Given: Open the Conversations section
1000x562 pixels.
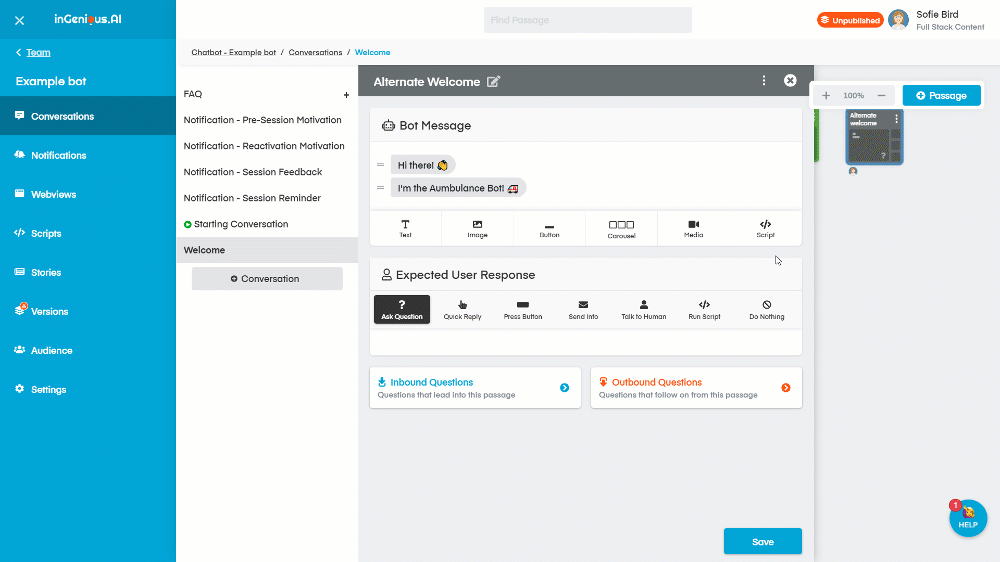Looking at the screenshot, I should pyautogui.click(x=88, y=116).
